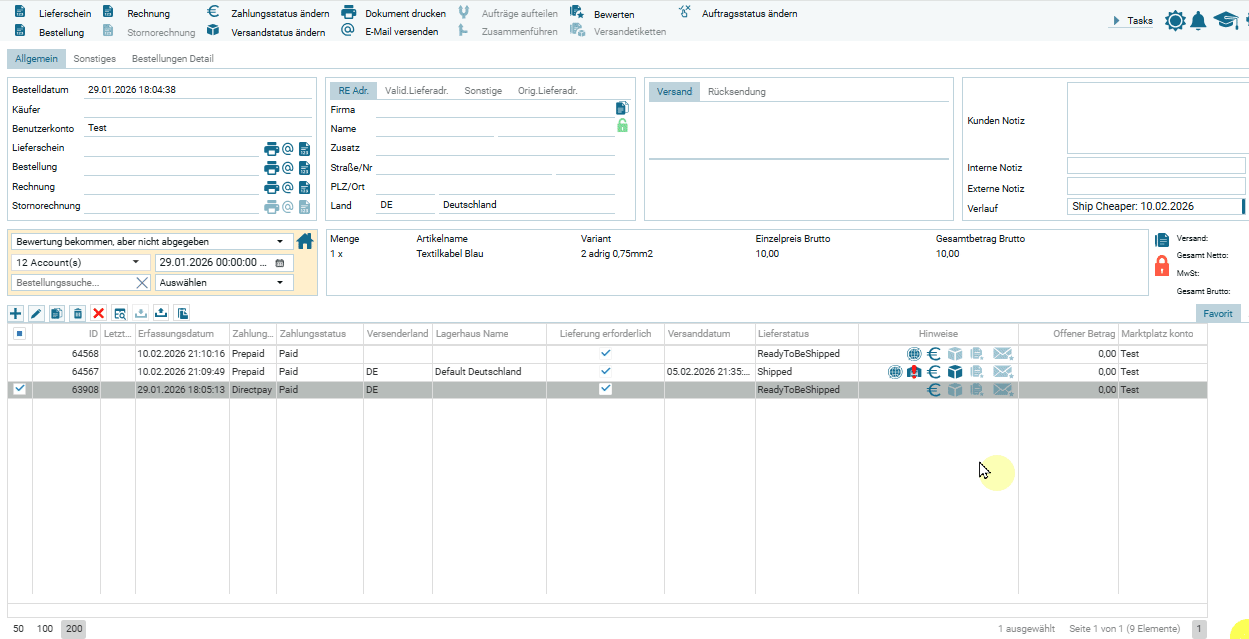Click the red padlock icon beside order totals
The image size is (1249, 639).
[x=1162, y=266]
